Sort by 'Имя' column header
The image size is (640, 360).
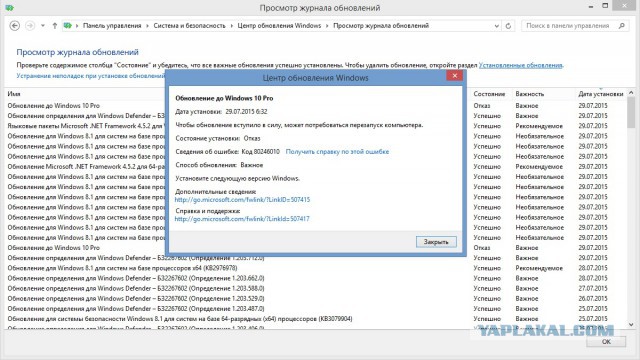click(14, 94)
